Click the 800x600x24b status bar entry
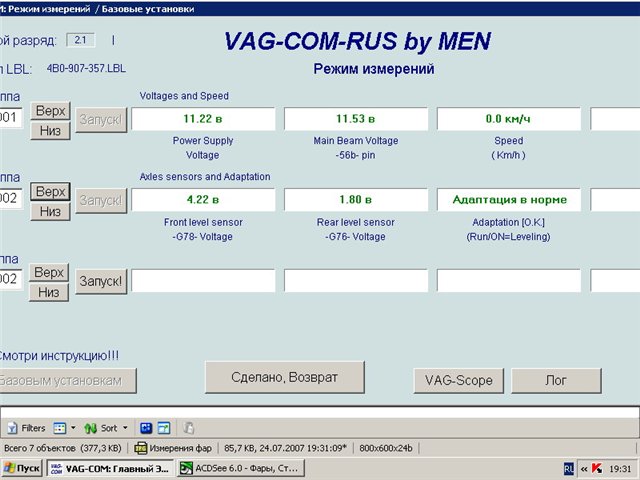The image size is (640, 480). tap(386, 448)
